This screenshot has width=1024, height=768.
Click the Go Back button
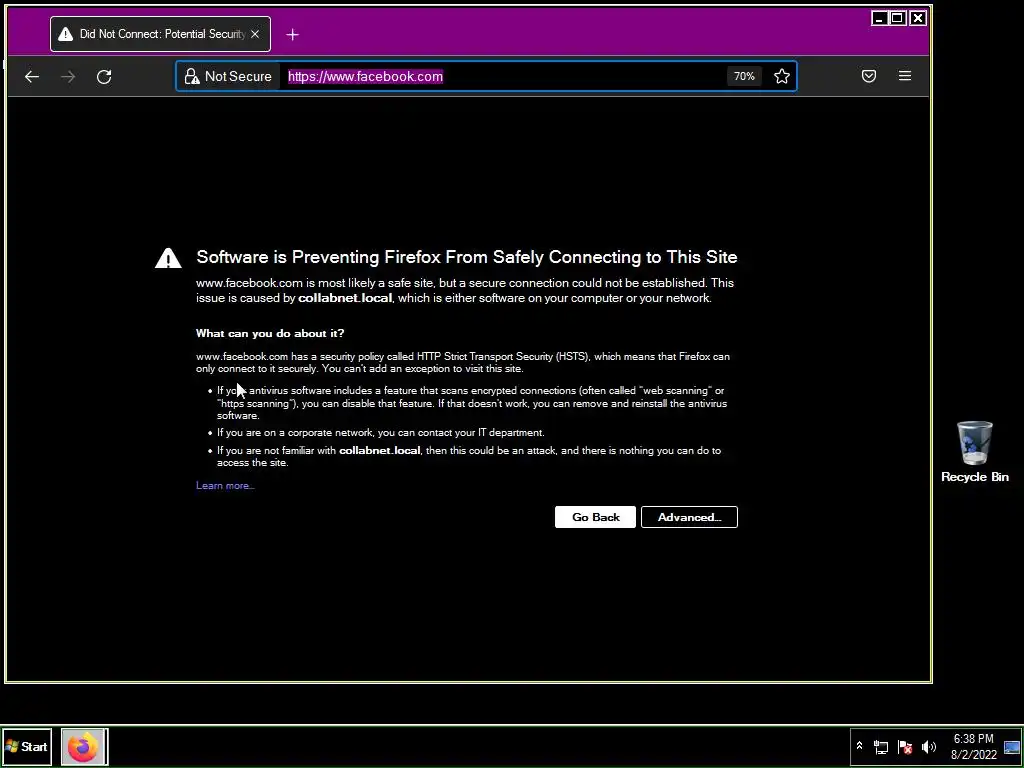pyautogui.click(x=595, y=517)
